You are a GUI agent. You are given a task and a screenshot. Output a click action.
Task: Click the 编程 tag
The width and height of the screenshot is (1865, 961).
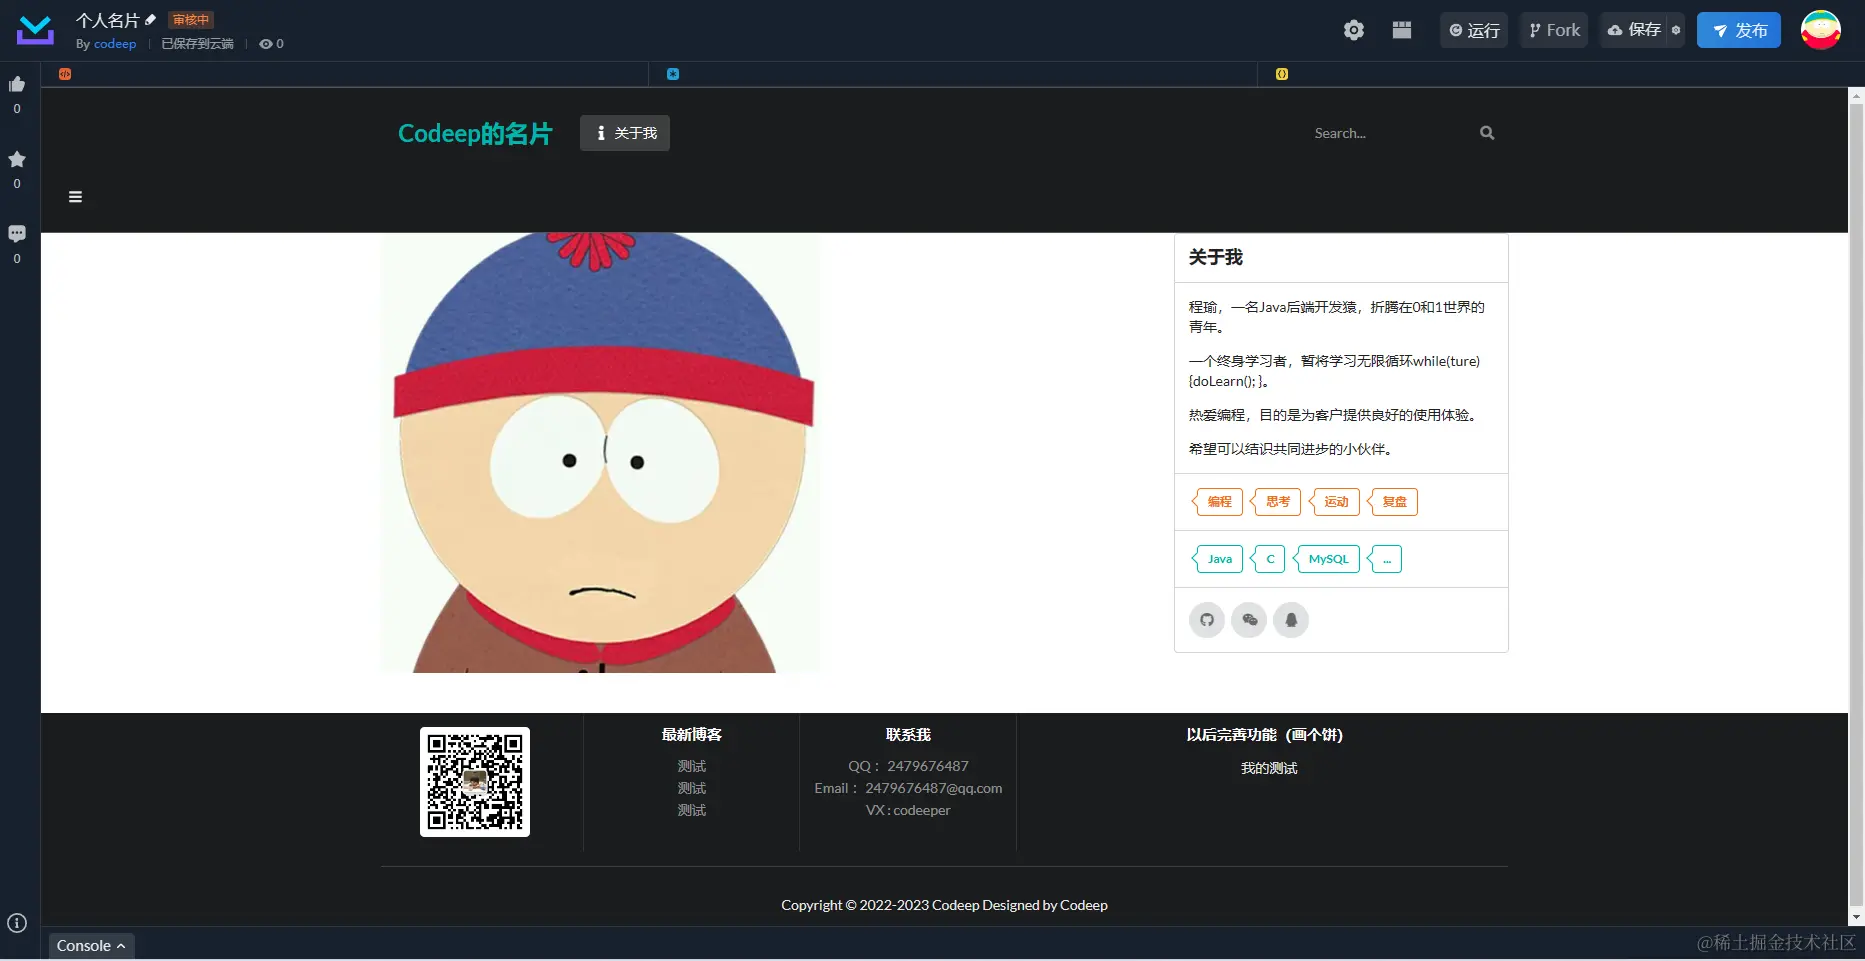[1217, 502]
